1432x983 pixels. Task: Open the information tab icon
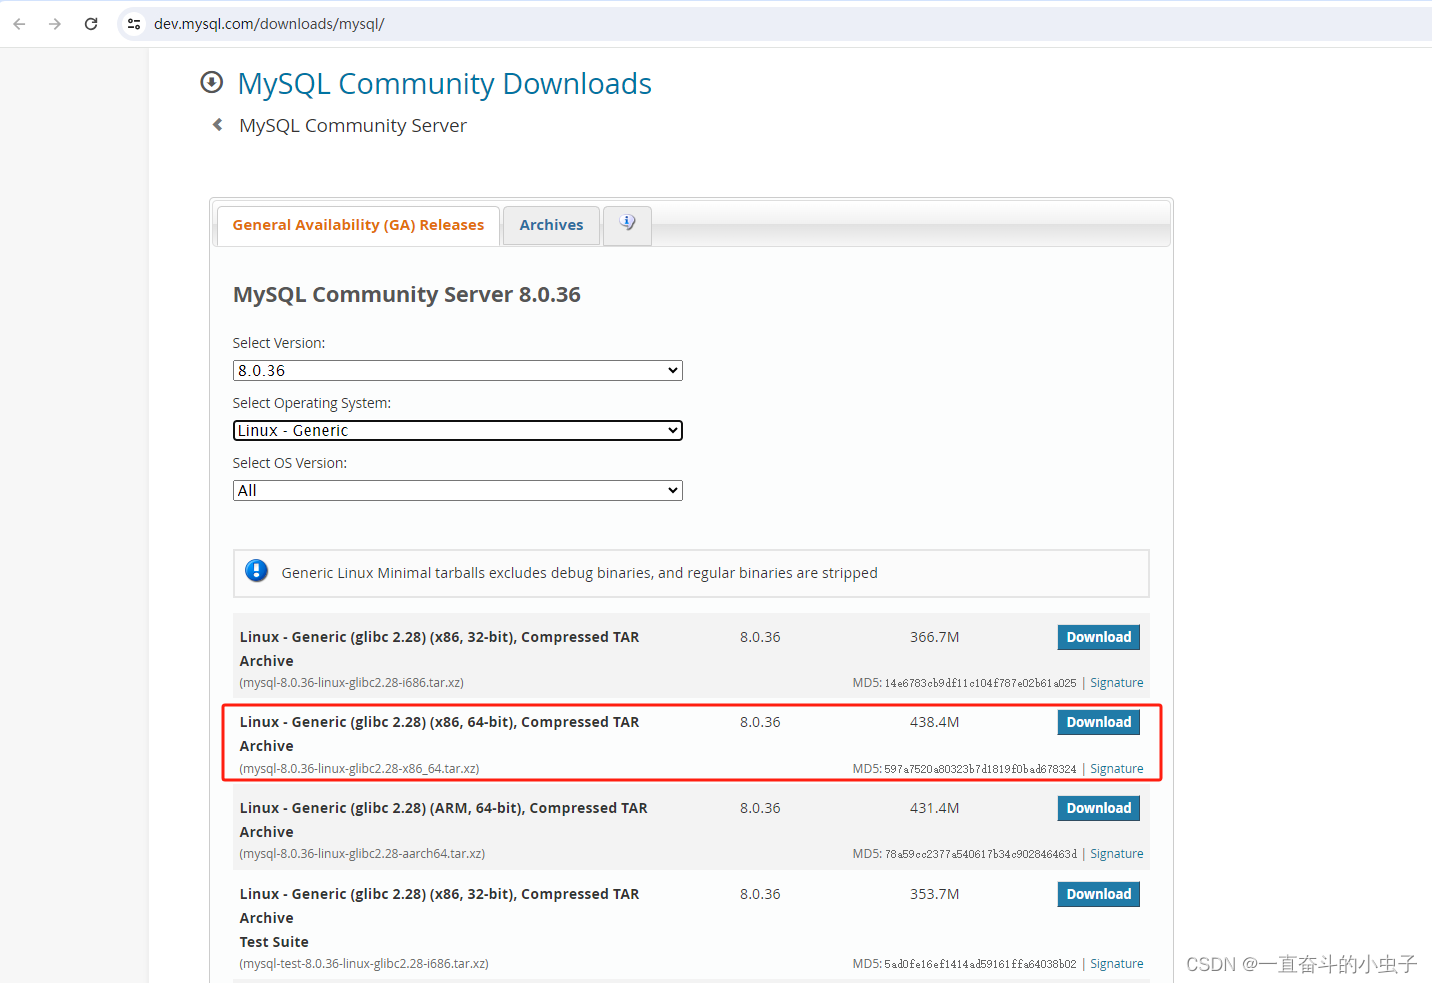(627, 224)
